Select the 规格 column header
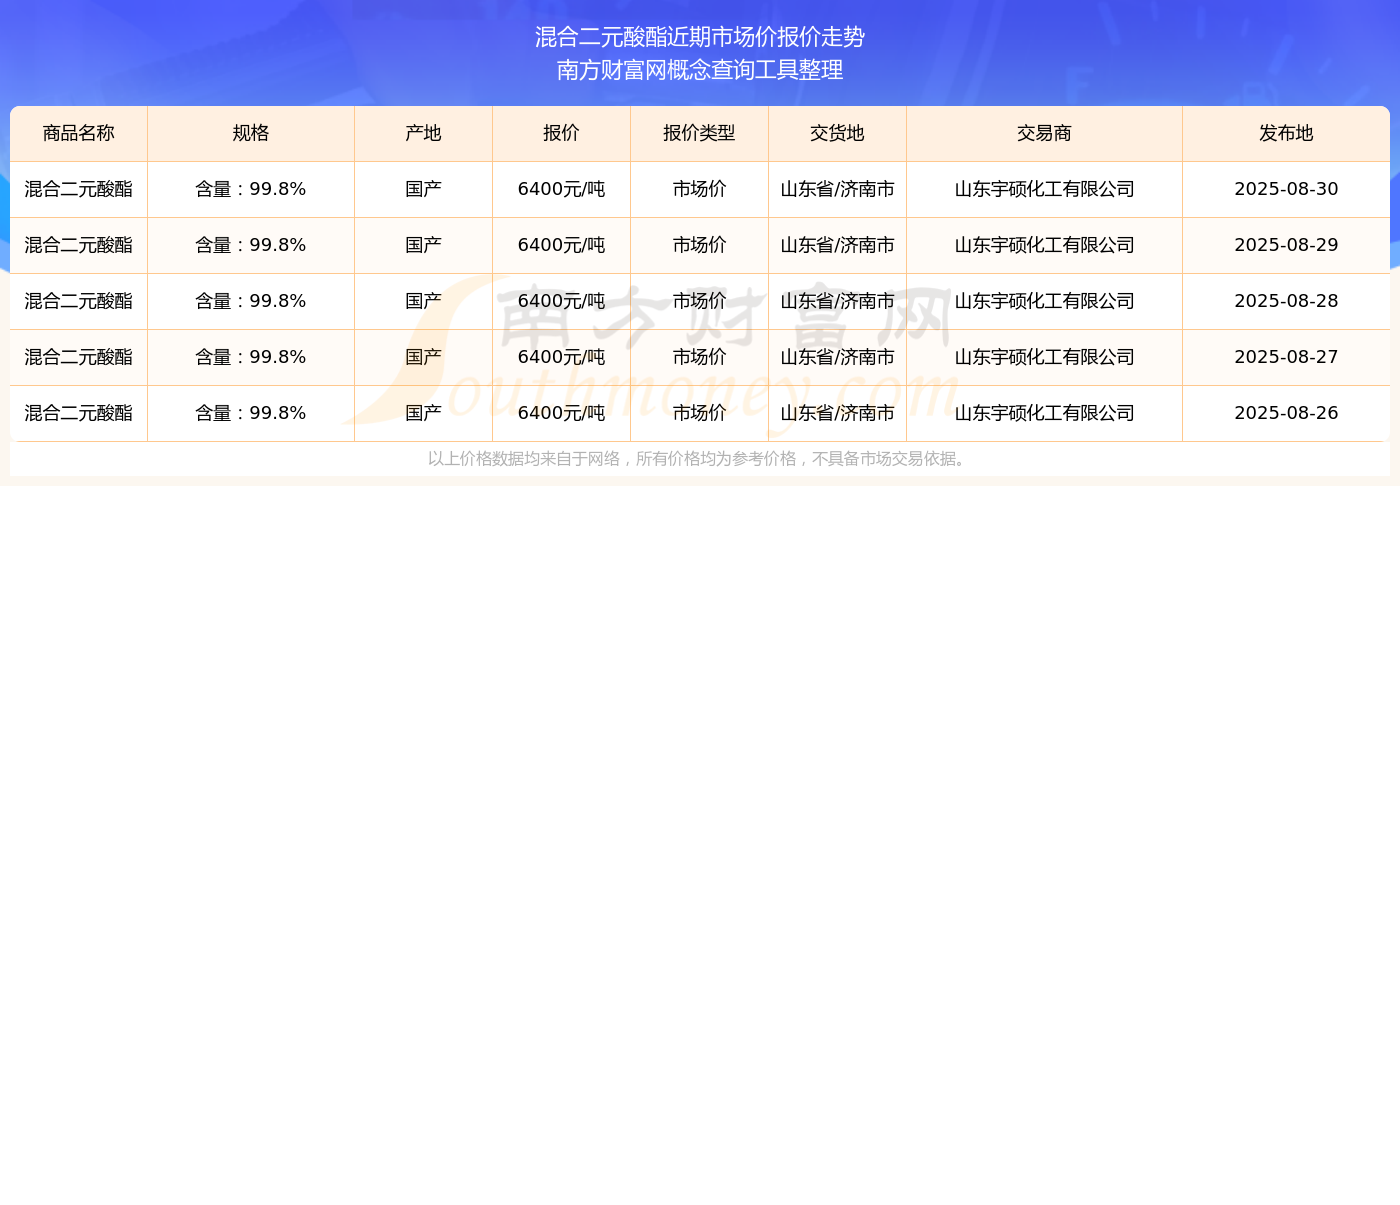Image resolution: width=1400 pixels, height=1205 pixels. (x=251, y=134)
